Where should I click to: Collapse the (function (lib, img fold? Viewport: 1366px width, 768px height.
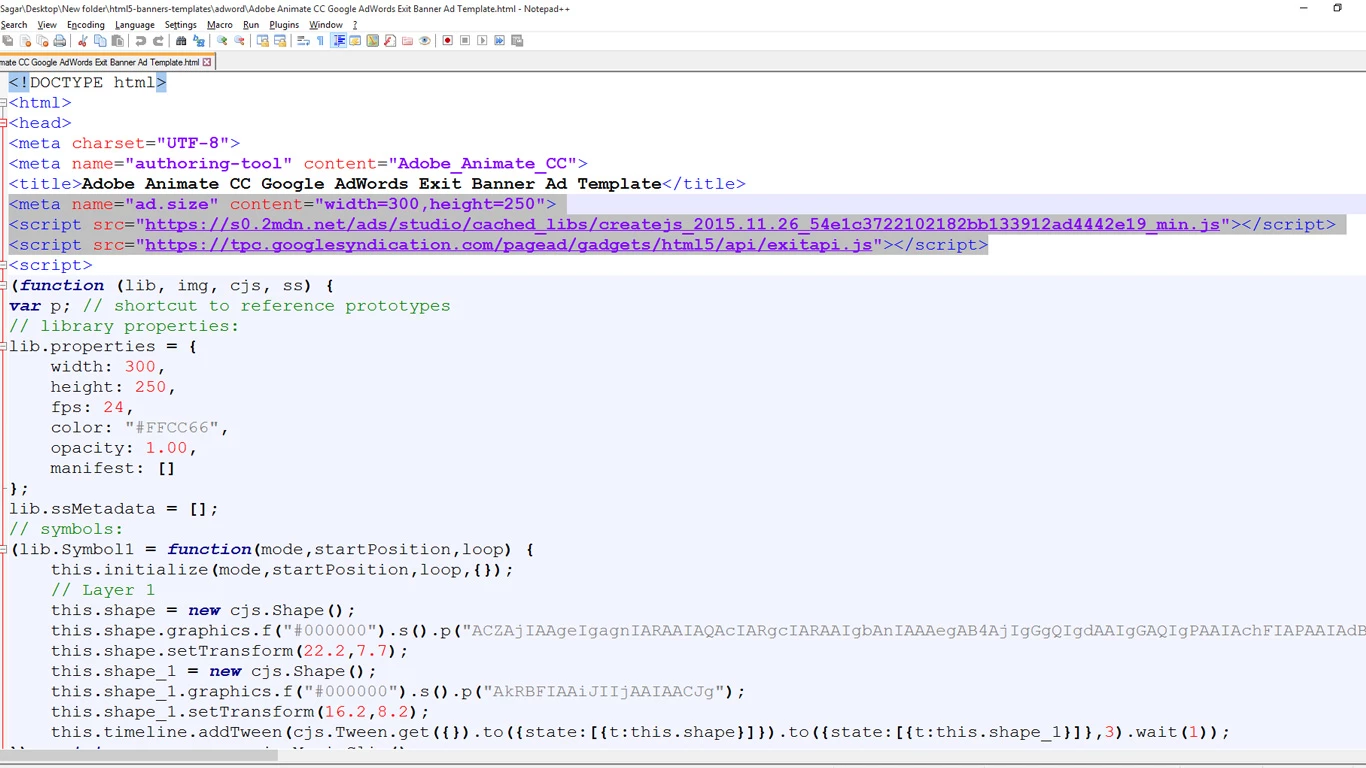click(x=4, y=286)
